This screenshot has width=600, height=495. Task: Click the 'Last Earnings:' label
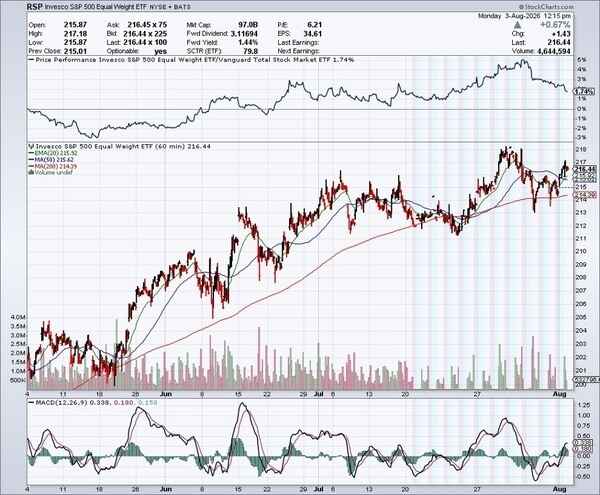[x=298, y=42]
